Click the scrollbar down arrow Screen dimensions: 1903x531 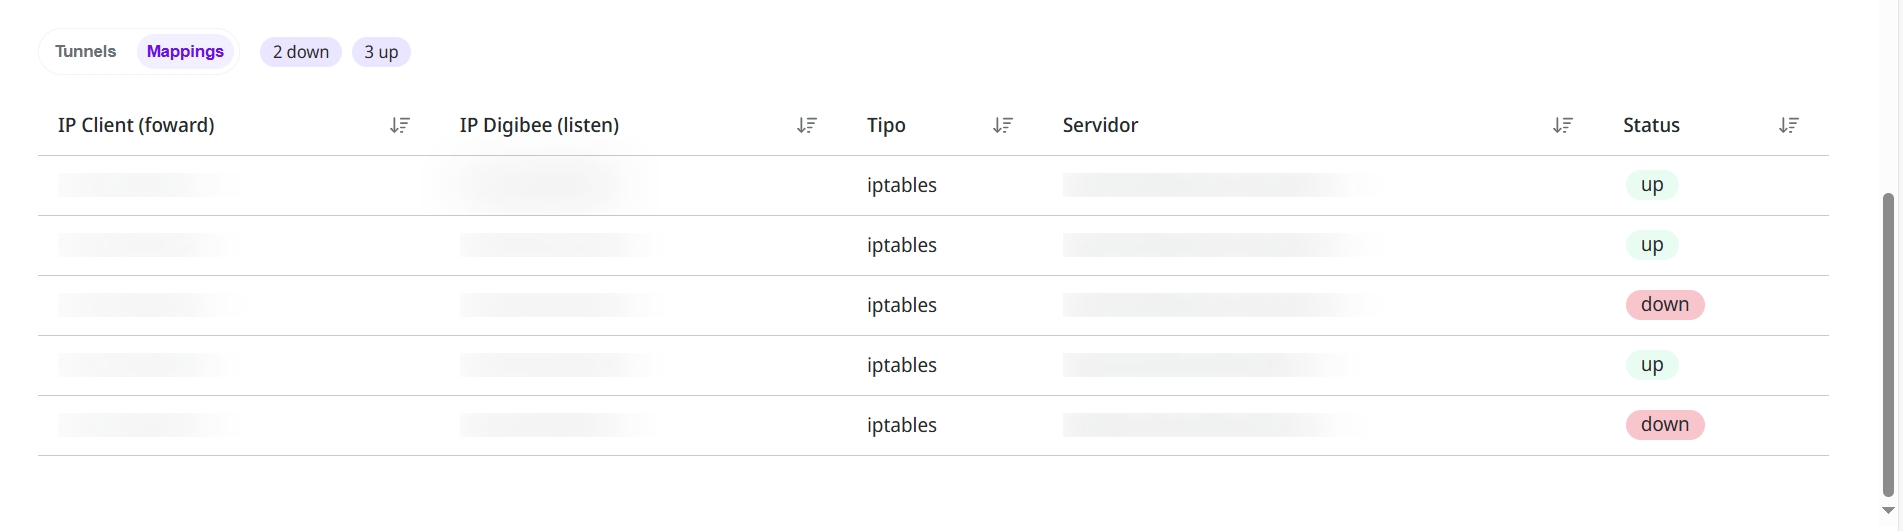pos(1888,511)
